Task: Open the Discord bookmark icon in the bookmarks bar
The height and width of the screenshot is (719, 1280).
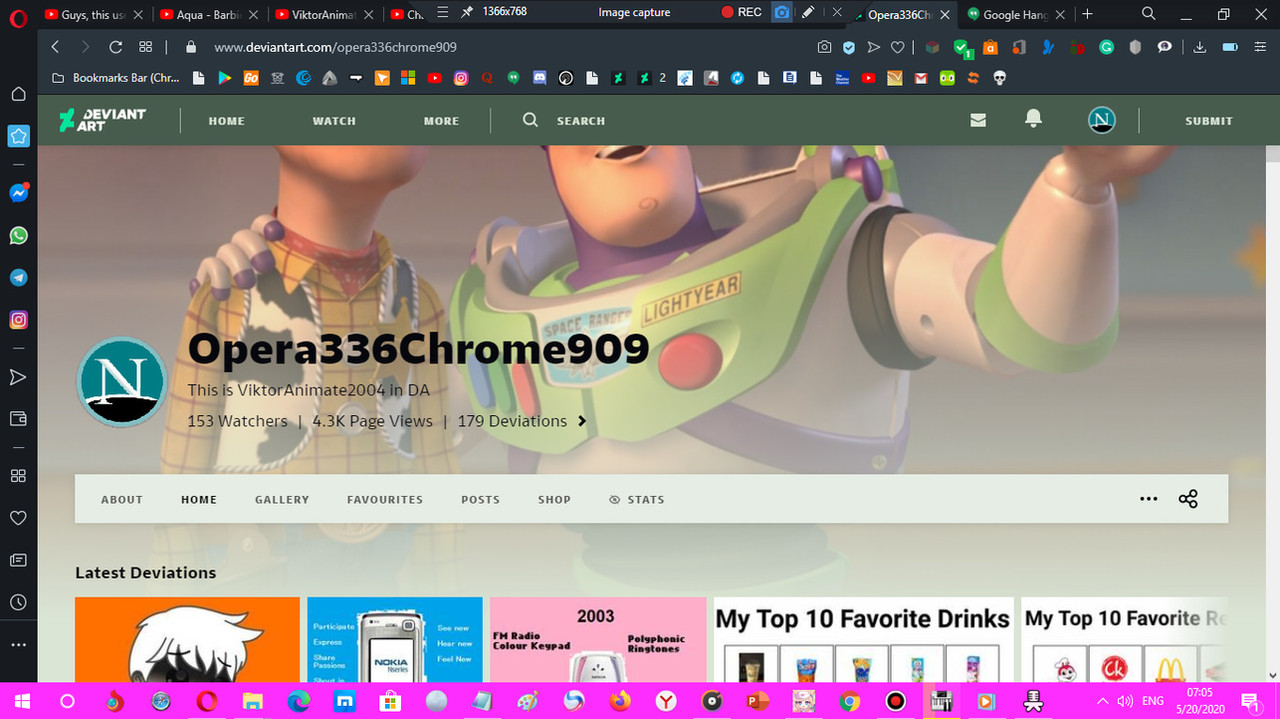Action: (540, 78)
